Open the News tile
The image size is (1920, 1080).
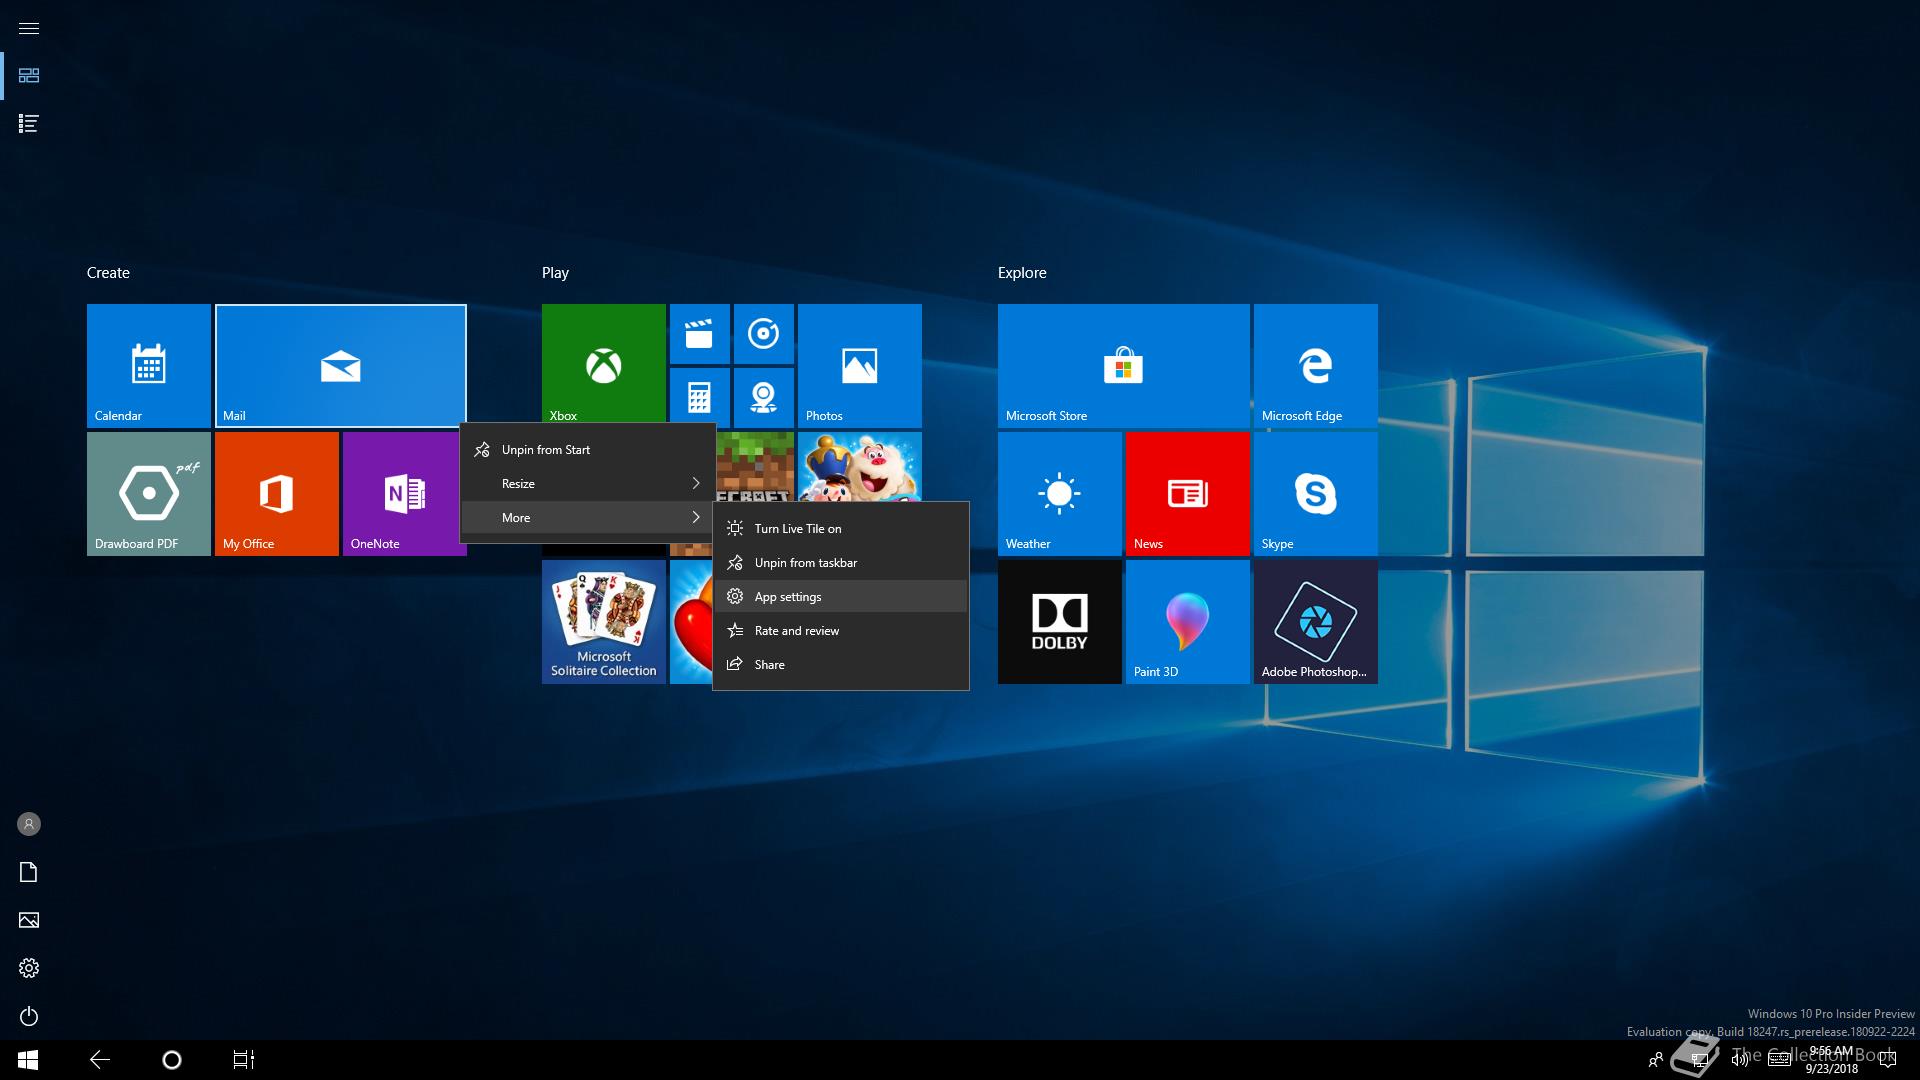tap(1188, 494)
